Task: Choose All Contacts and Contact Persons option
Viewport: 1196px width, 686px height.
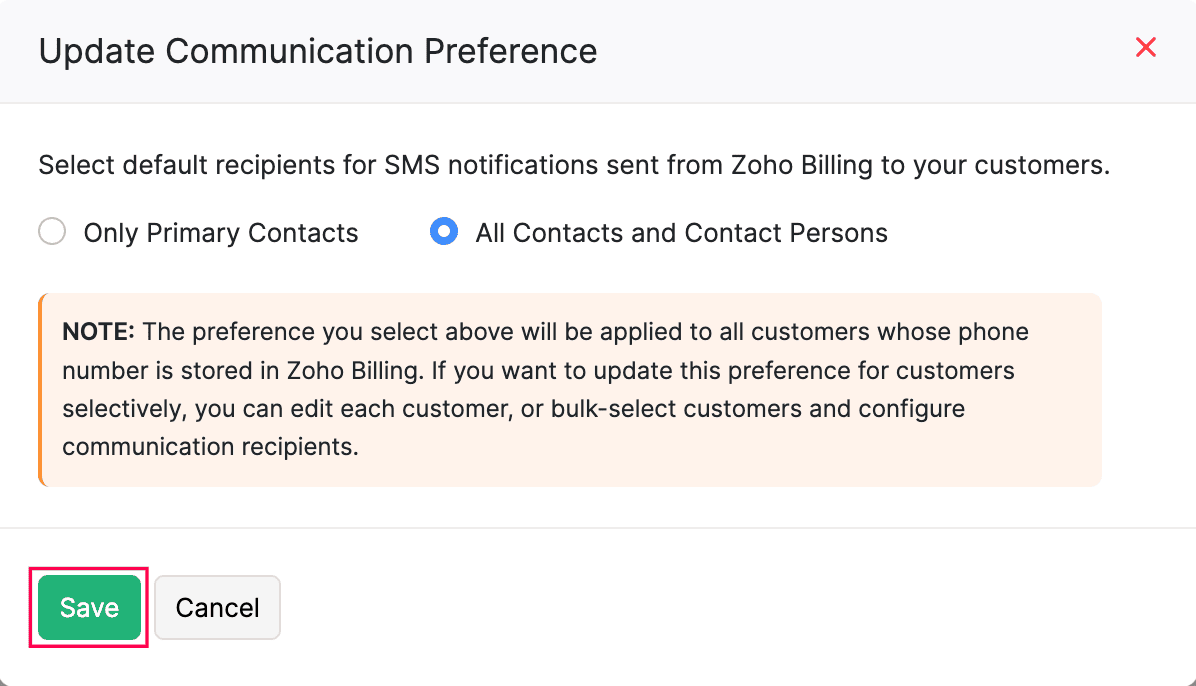Action: coord(443,231)
